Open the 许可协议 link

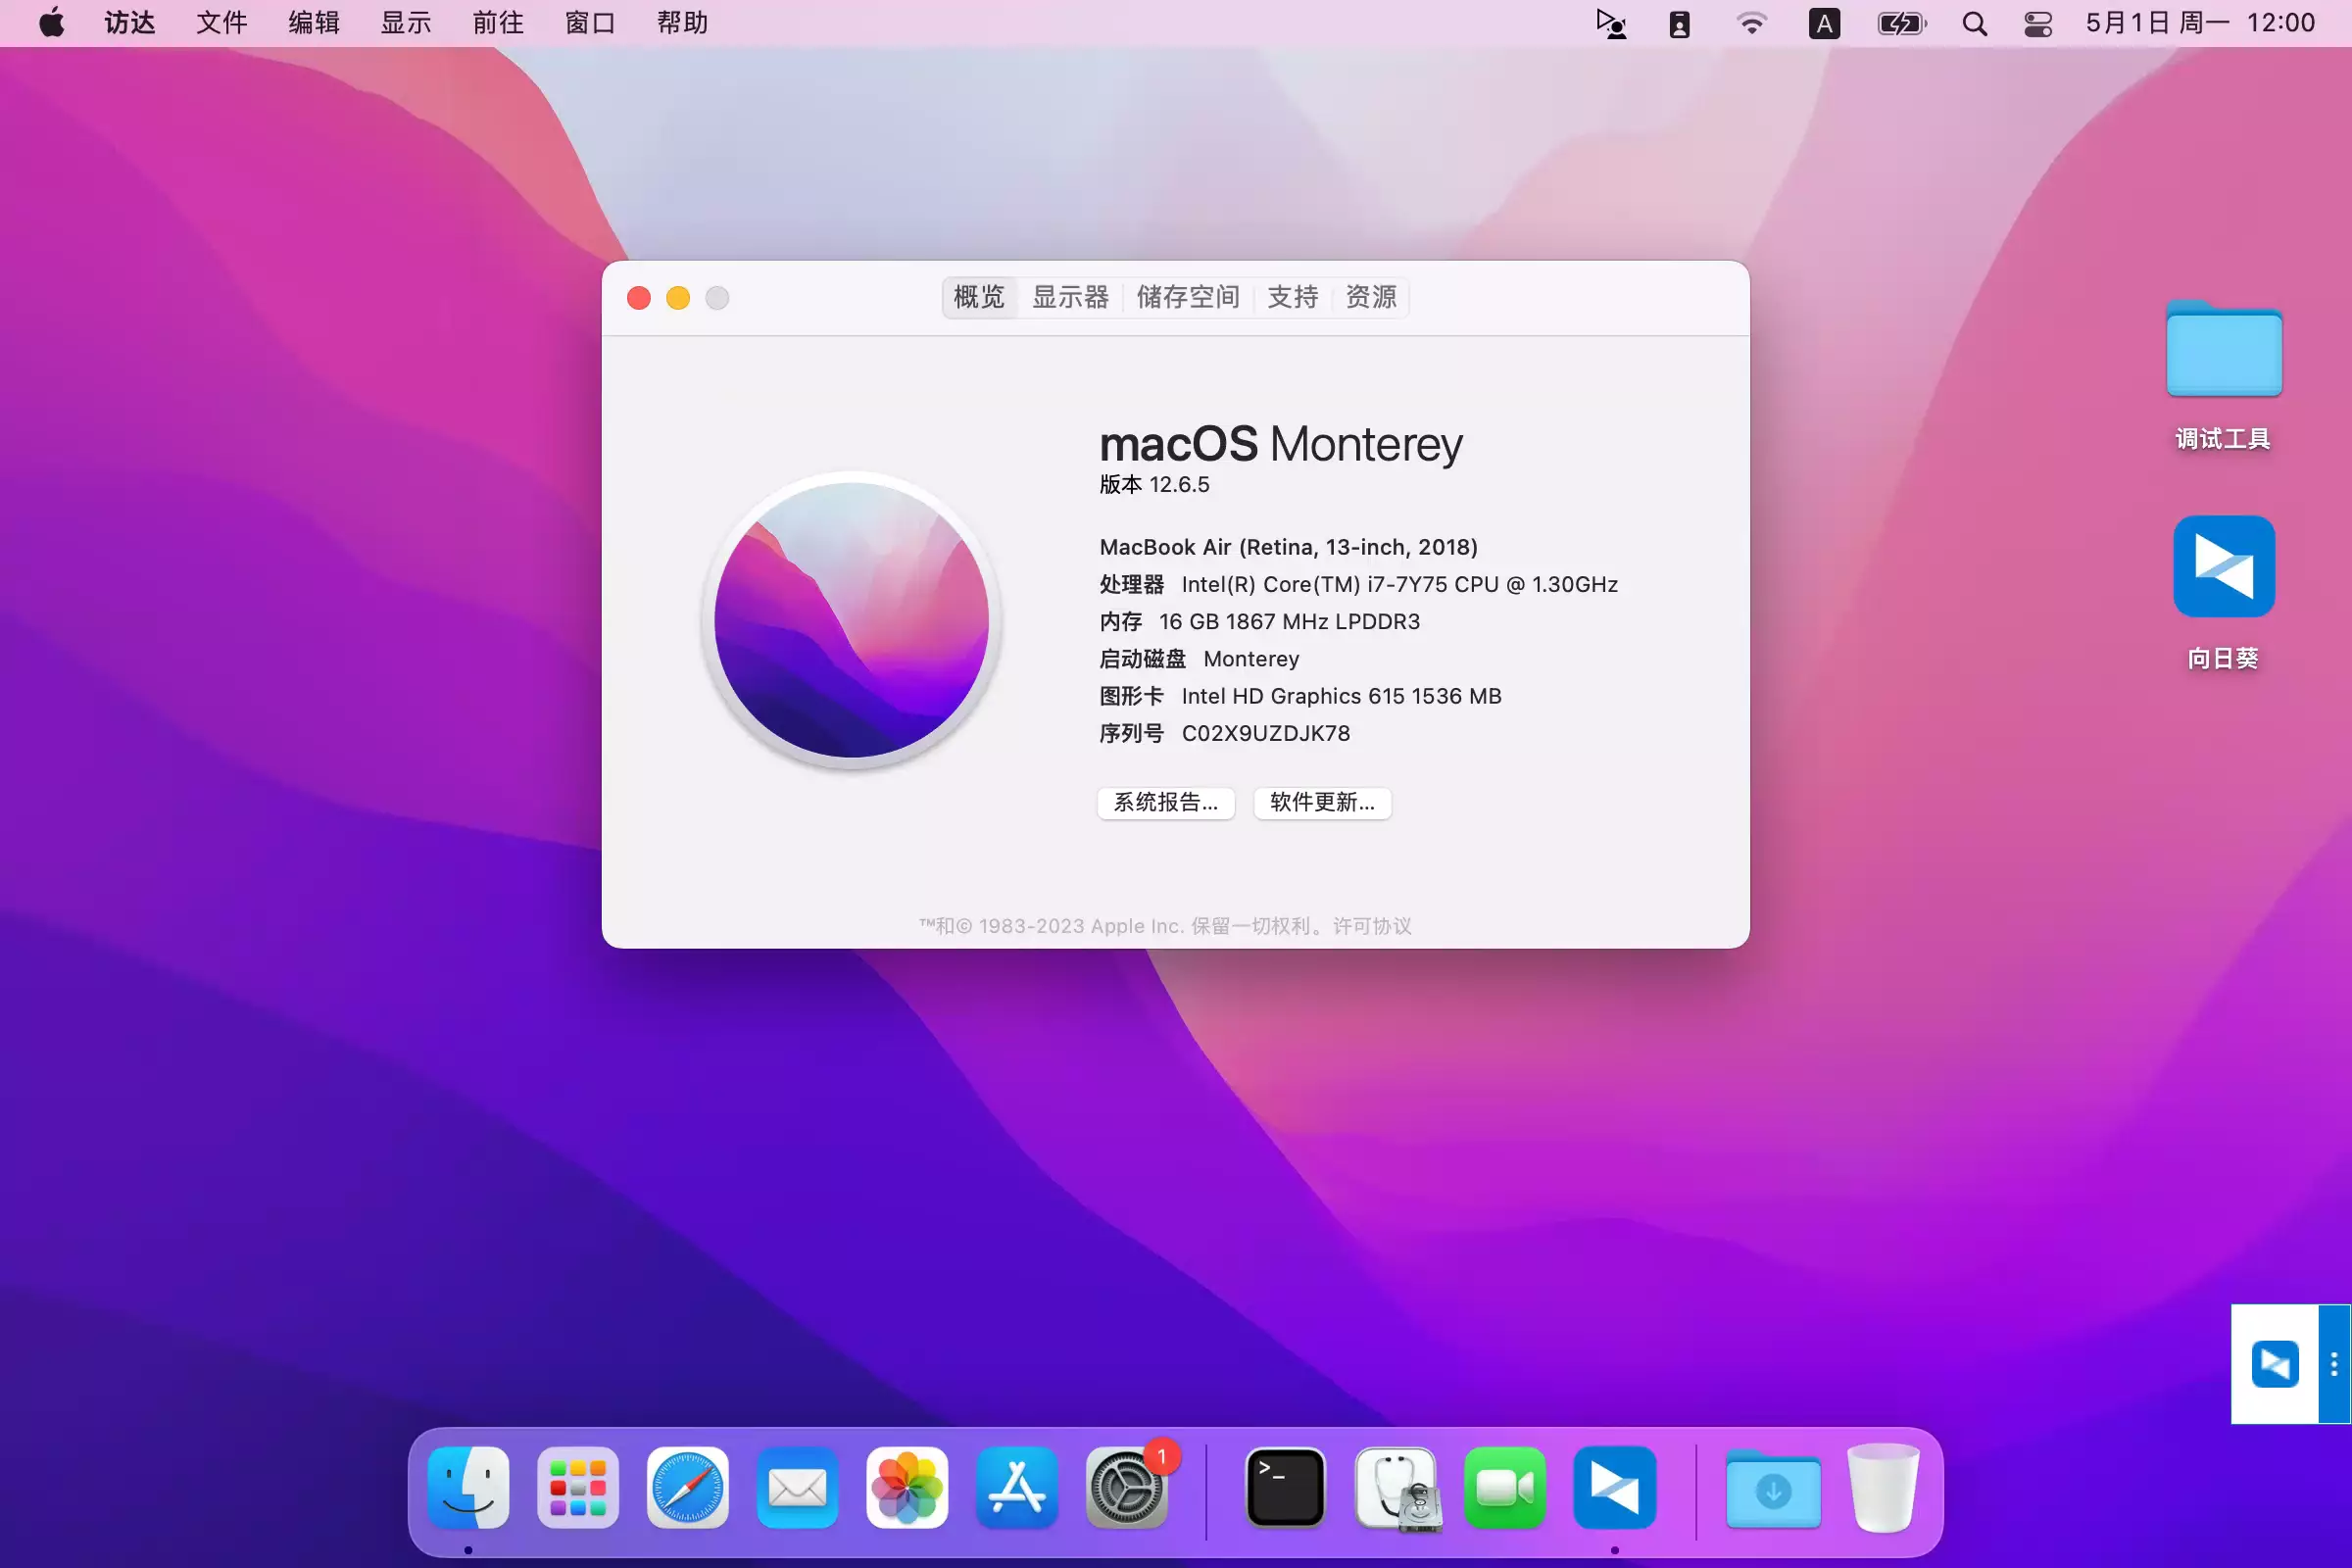pos(1371,926)
